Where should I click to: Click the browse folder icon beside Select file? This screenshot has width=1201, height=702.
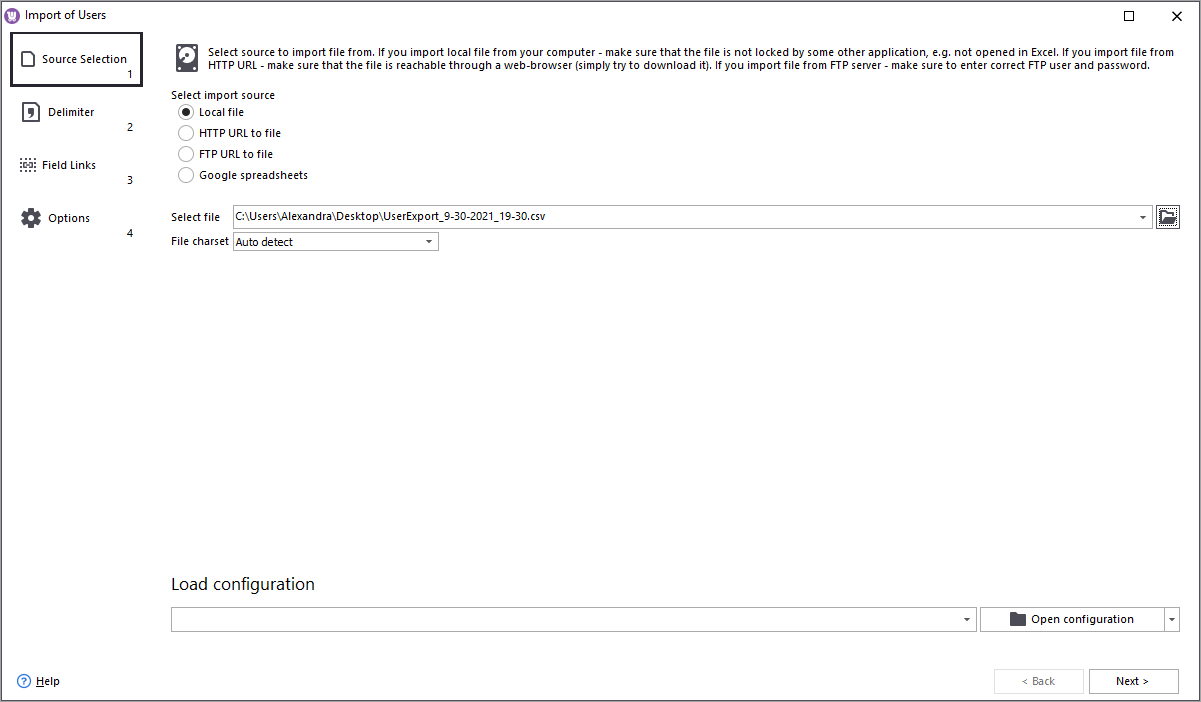pyautogui.click(x=1168, y=217)
